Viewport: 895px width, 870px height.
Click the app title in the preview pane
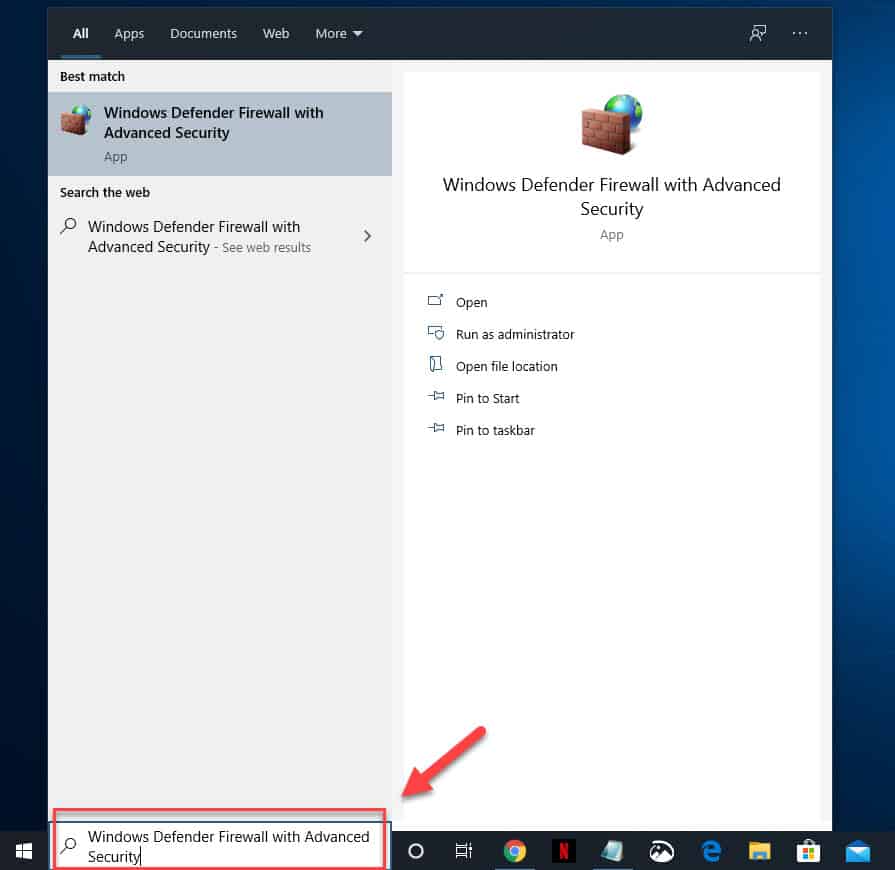point(611,196)
